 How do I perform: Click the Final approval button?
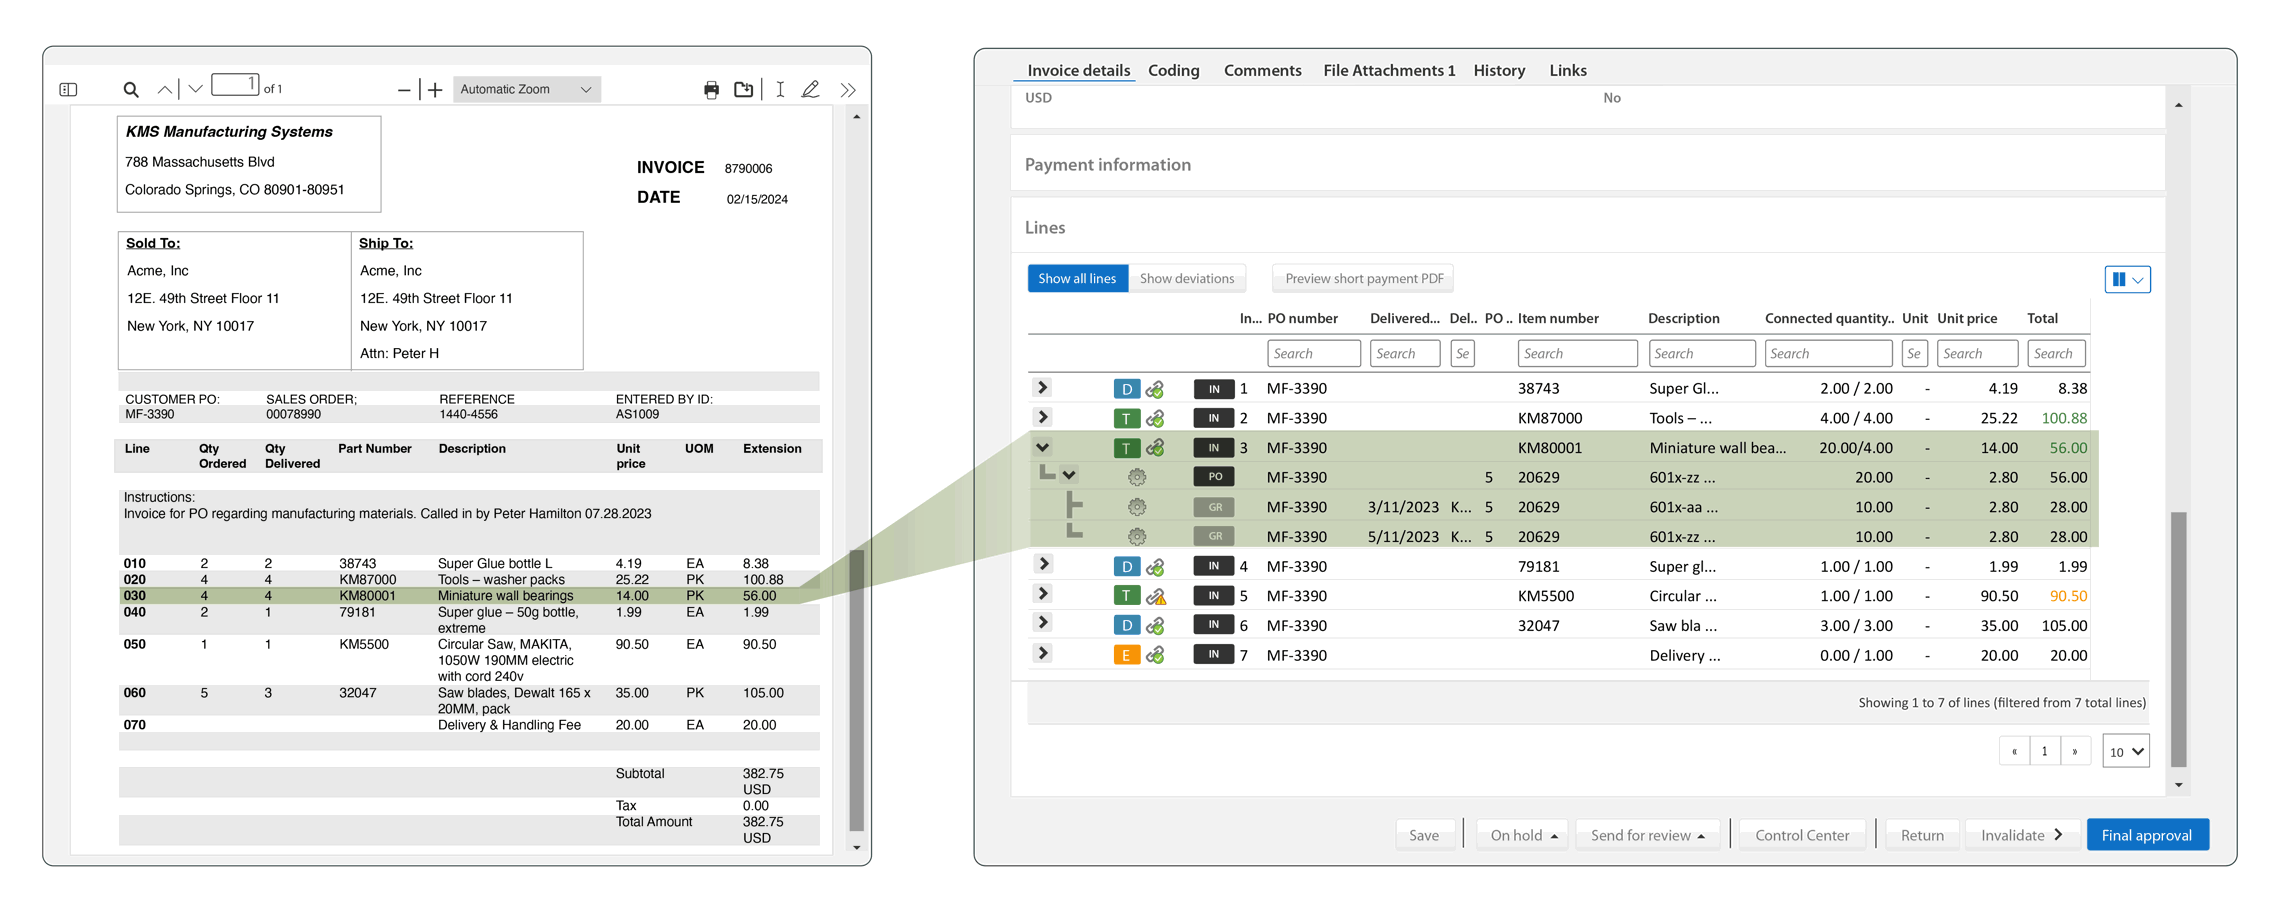pyautogui.click(x=2147, y=835)
